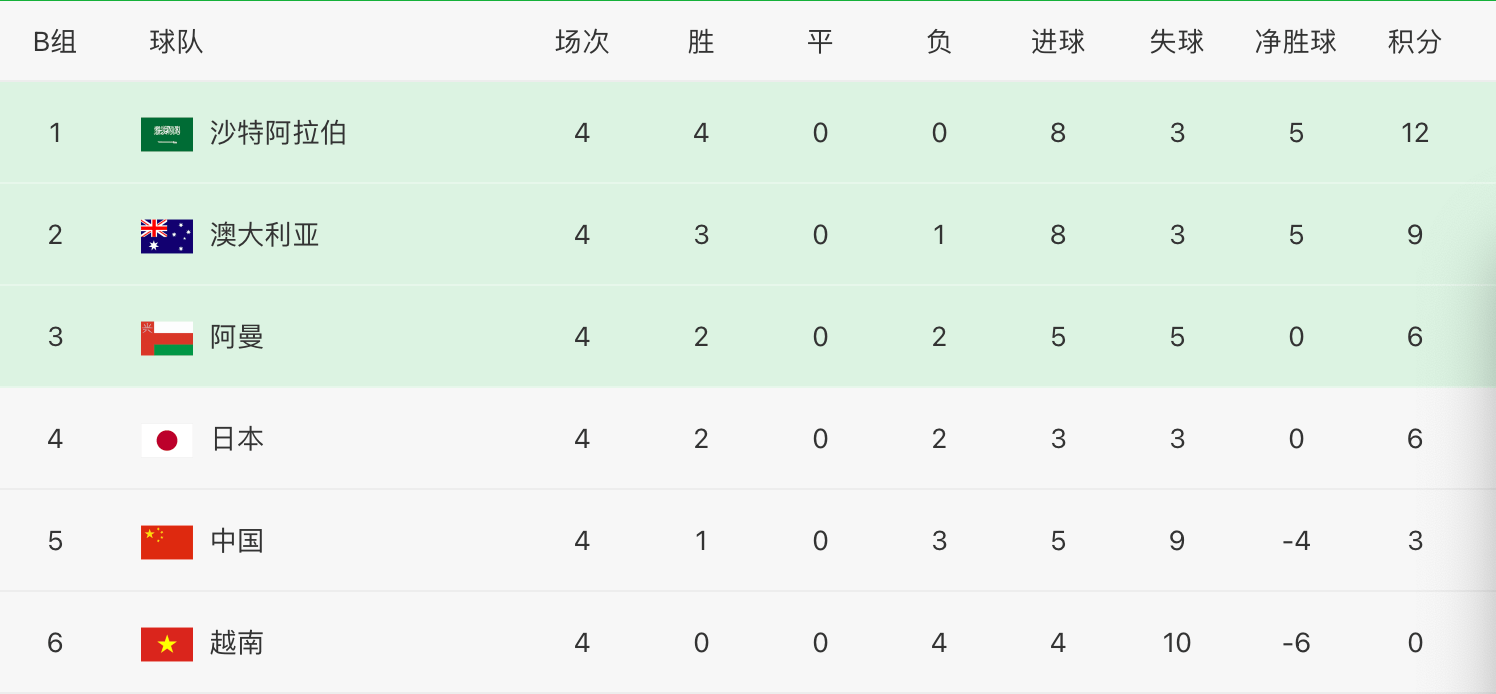The height and width of the screenshot is (694, 1496).
Task: Click the 进球 column header
Action: pyautogui.click(x=1058, y=42)
